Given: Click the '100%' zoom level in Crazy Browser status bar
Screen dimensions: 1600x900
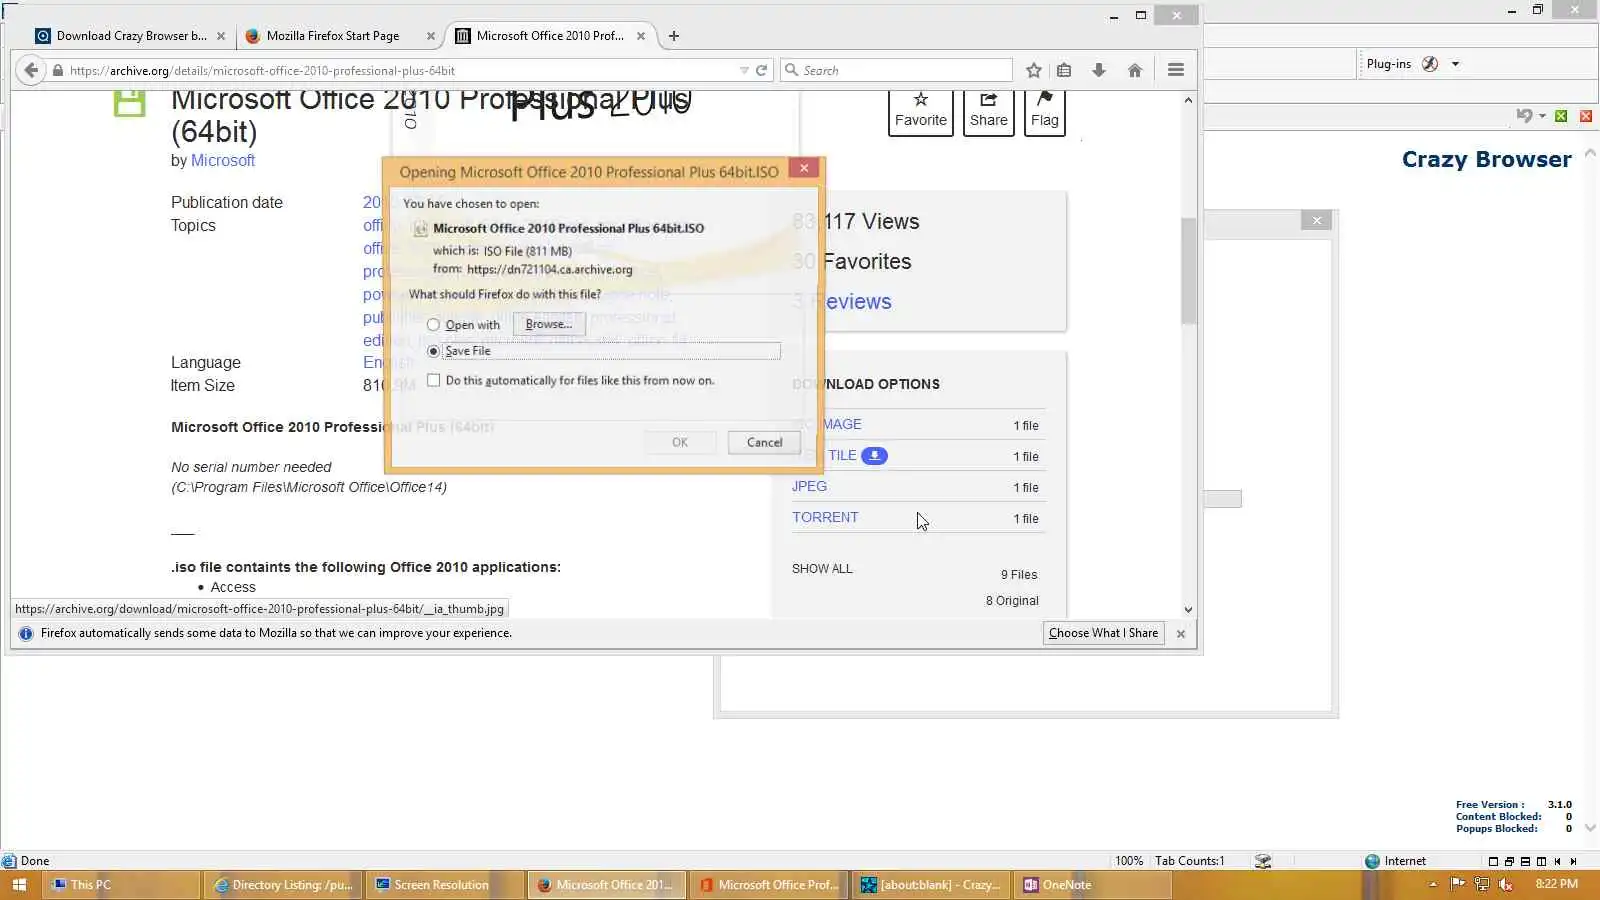Looking at the screenshot, I should click(x=1129, y=861).
